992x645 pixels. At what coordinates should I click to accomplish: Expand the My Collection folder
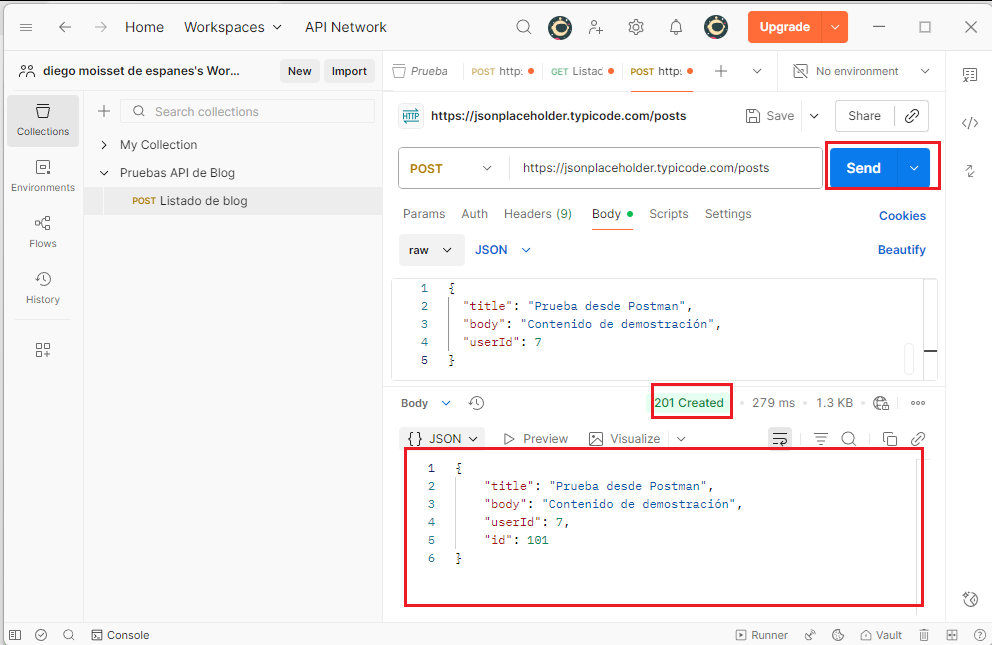[104, 145]
